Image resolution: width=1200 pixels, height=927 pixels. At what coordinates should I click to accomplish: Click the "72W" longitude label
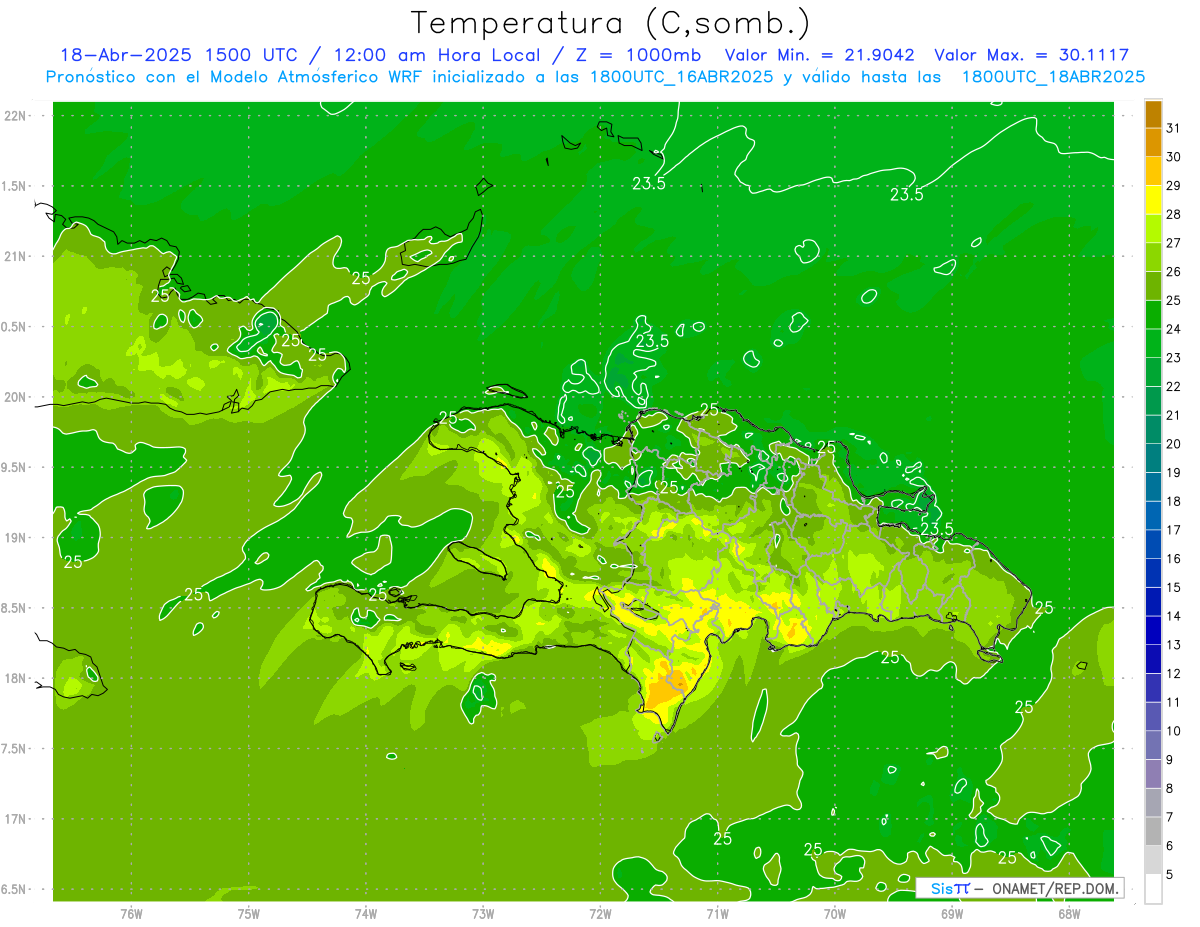click(x=600, y=914)
